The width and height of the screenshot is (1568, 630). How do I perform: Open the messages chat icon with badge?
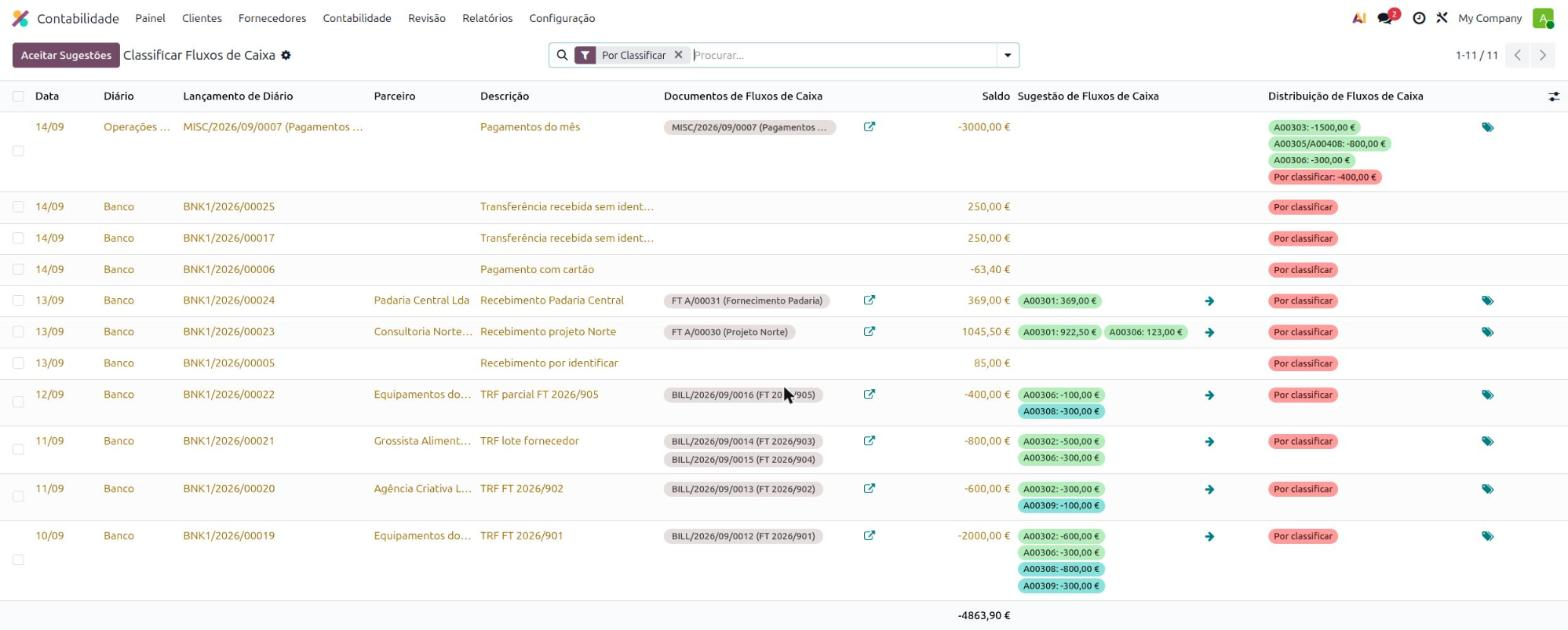point(1386,18)
